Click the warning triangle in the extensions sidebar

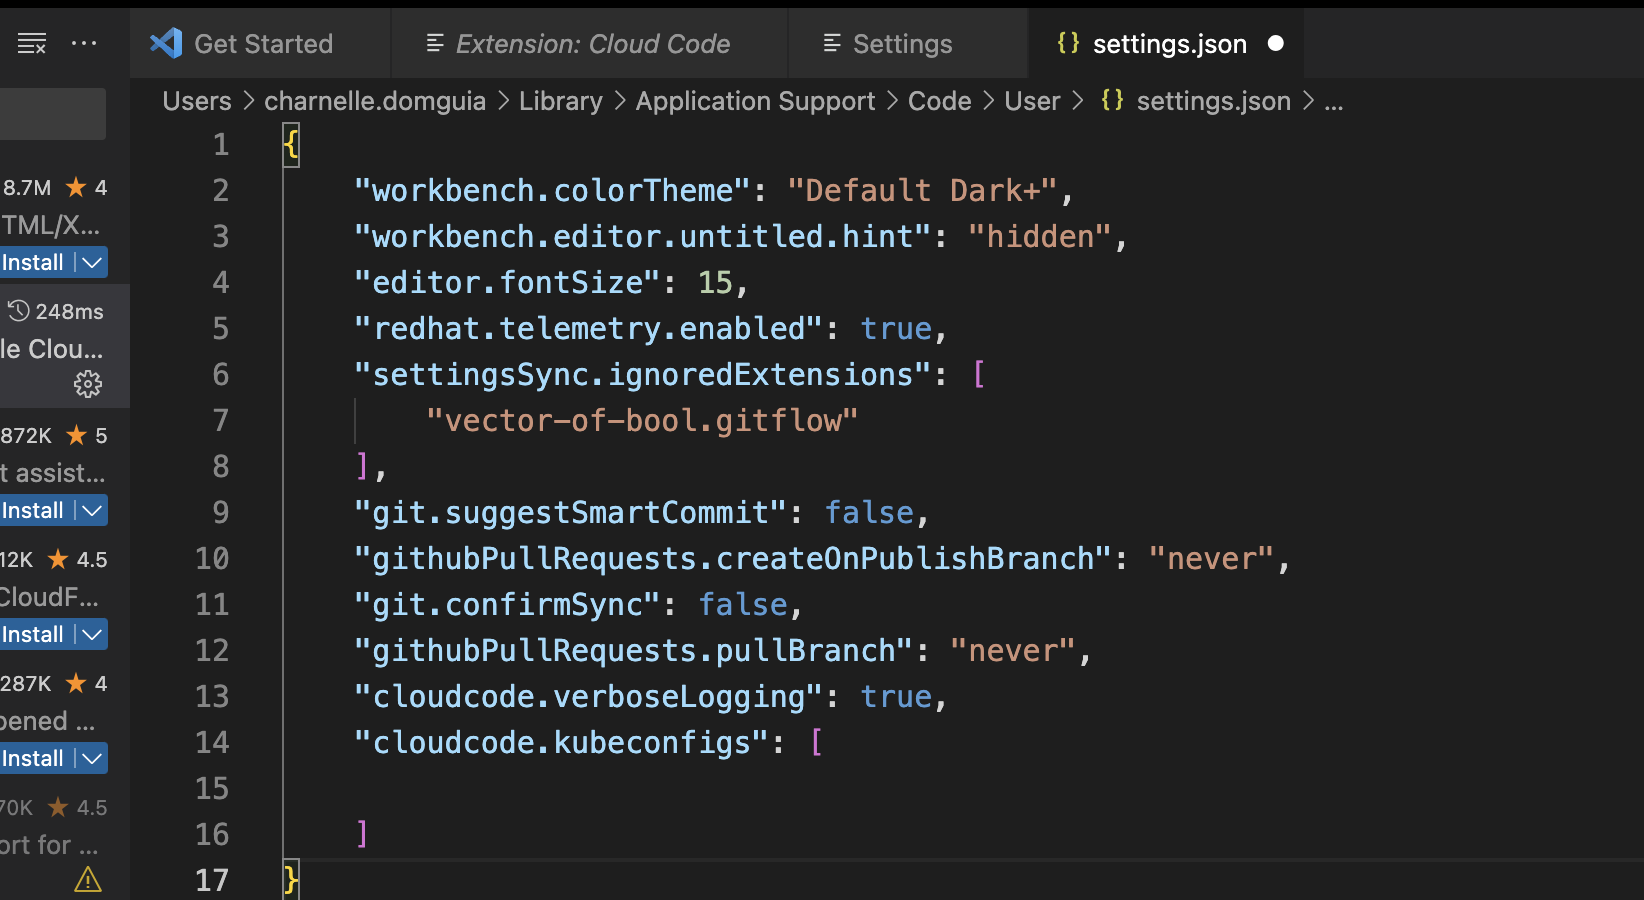click(86, 880)
